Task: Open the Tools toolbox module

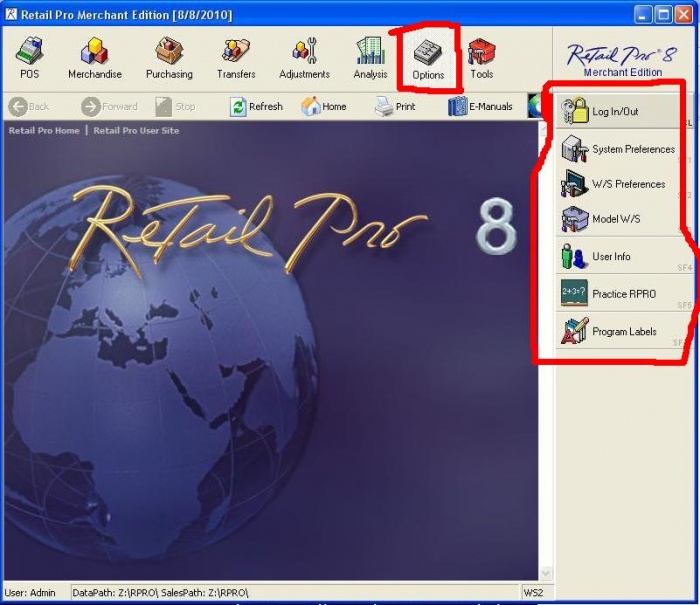Action: click(x=481, y=58)
